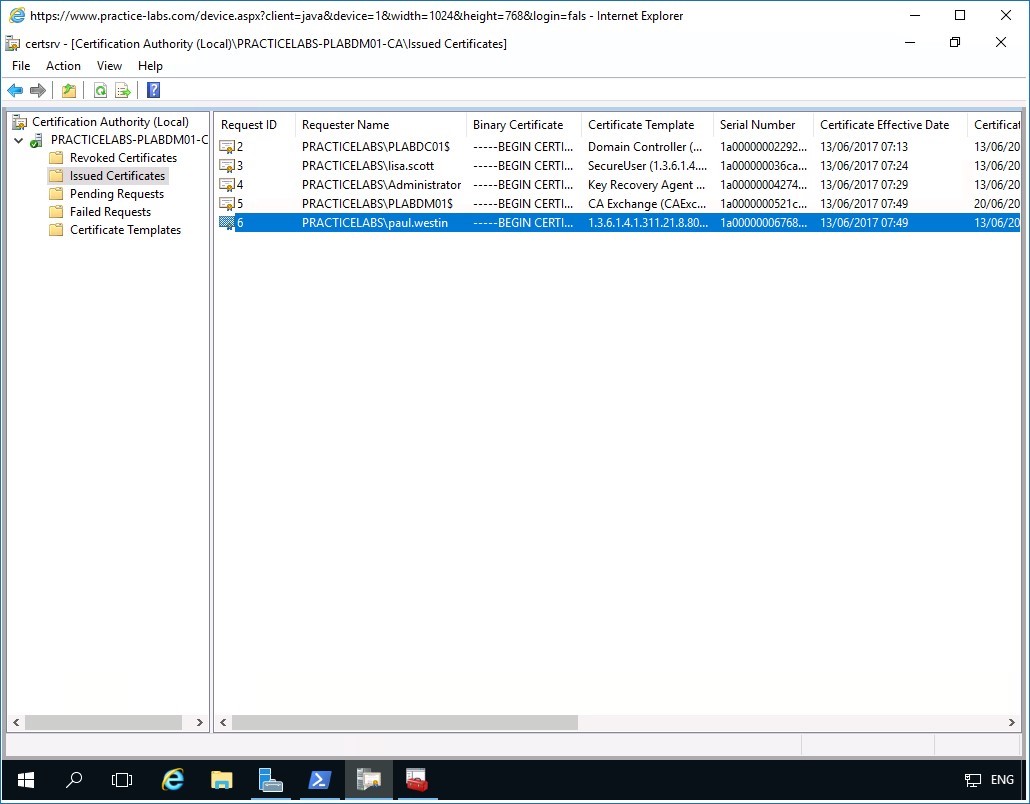Select row PRACTICELABS\Administrator

click(619, 185)
